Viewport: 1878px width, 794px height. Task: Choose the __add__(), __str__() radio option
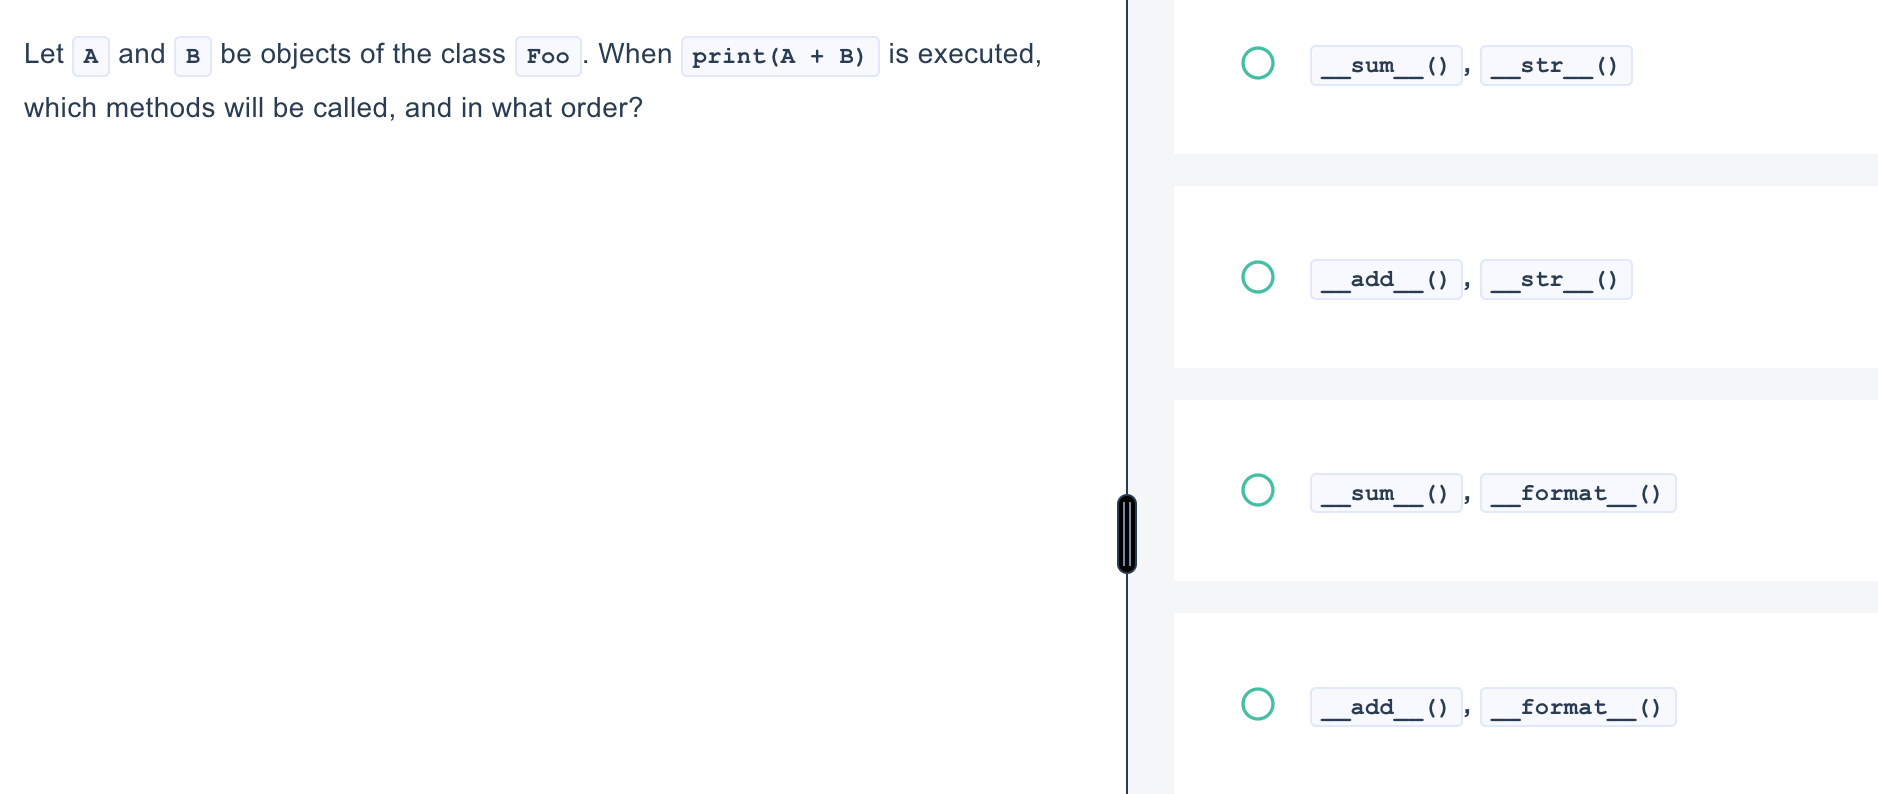tap(1257, 277)
